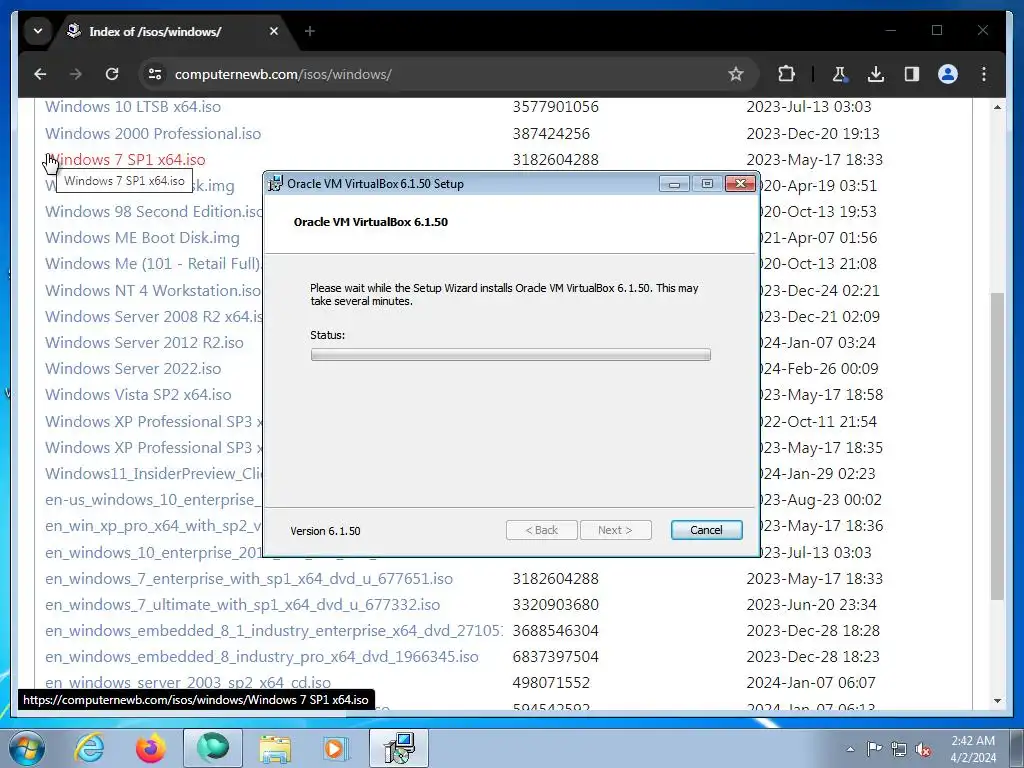
Task: Click file size 387424256
Action: (x=551, y=133)
